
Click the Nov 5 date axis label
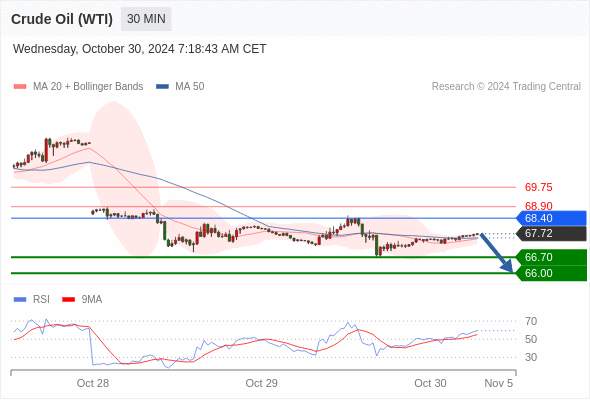pos(499,383)
